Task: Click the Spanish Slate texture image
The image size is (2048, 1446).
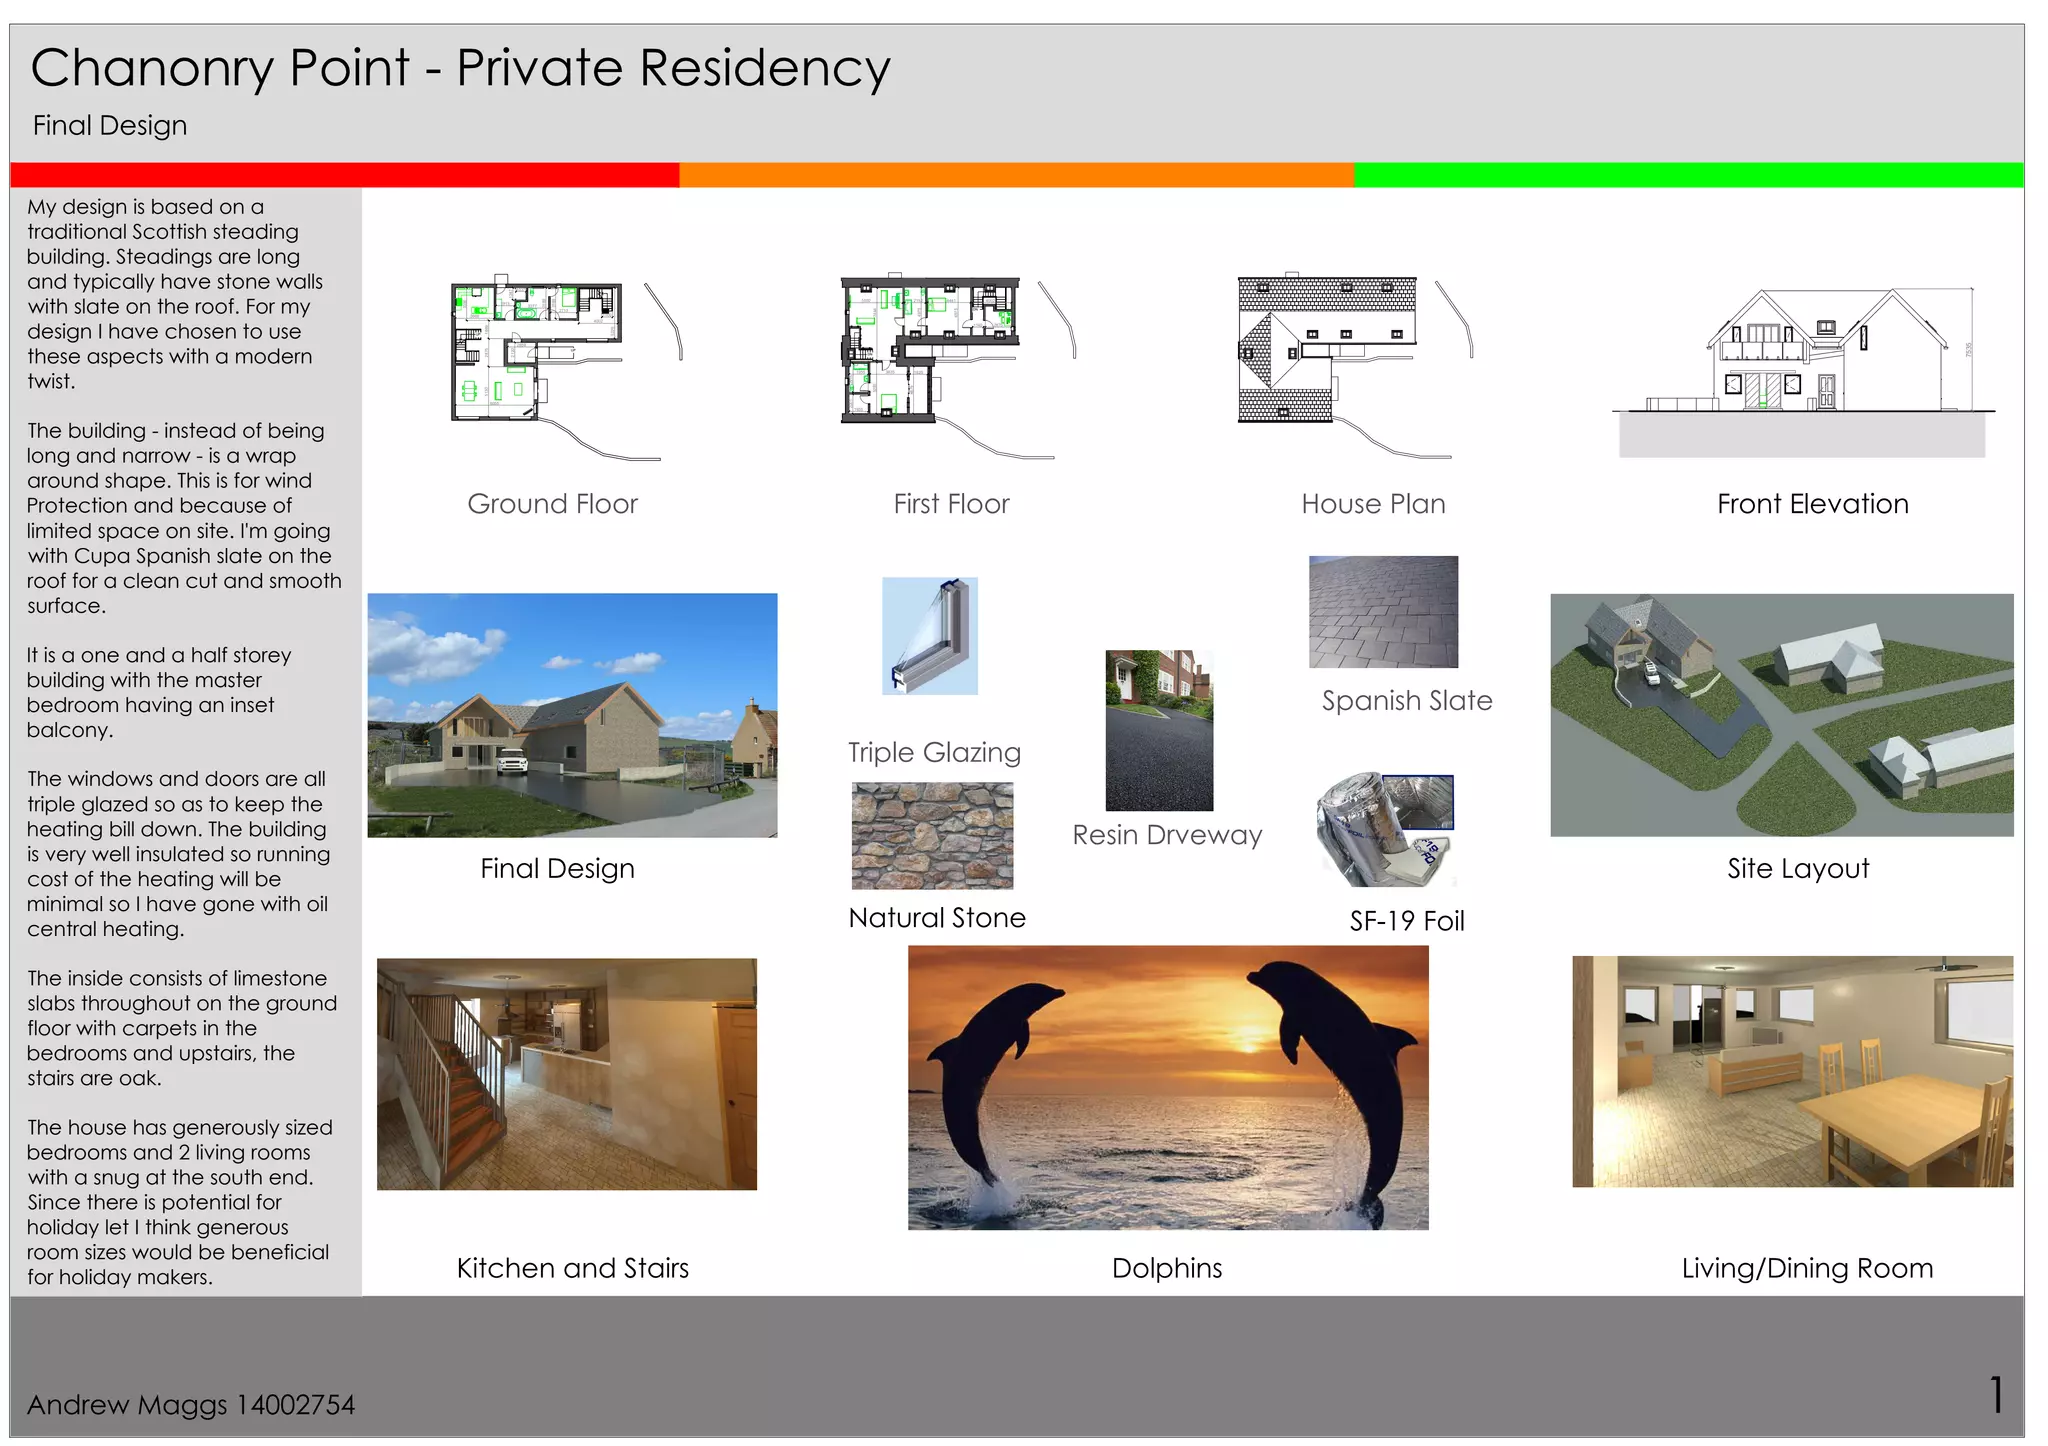Action: coord(1383,612)
